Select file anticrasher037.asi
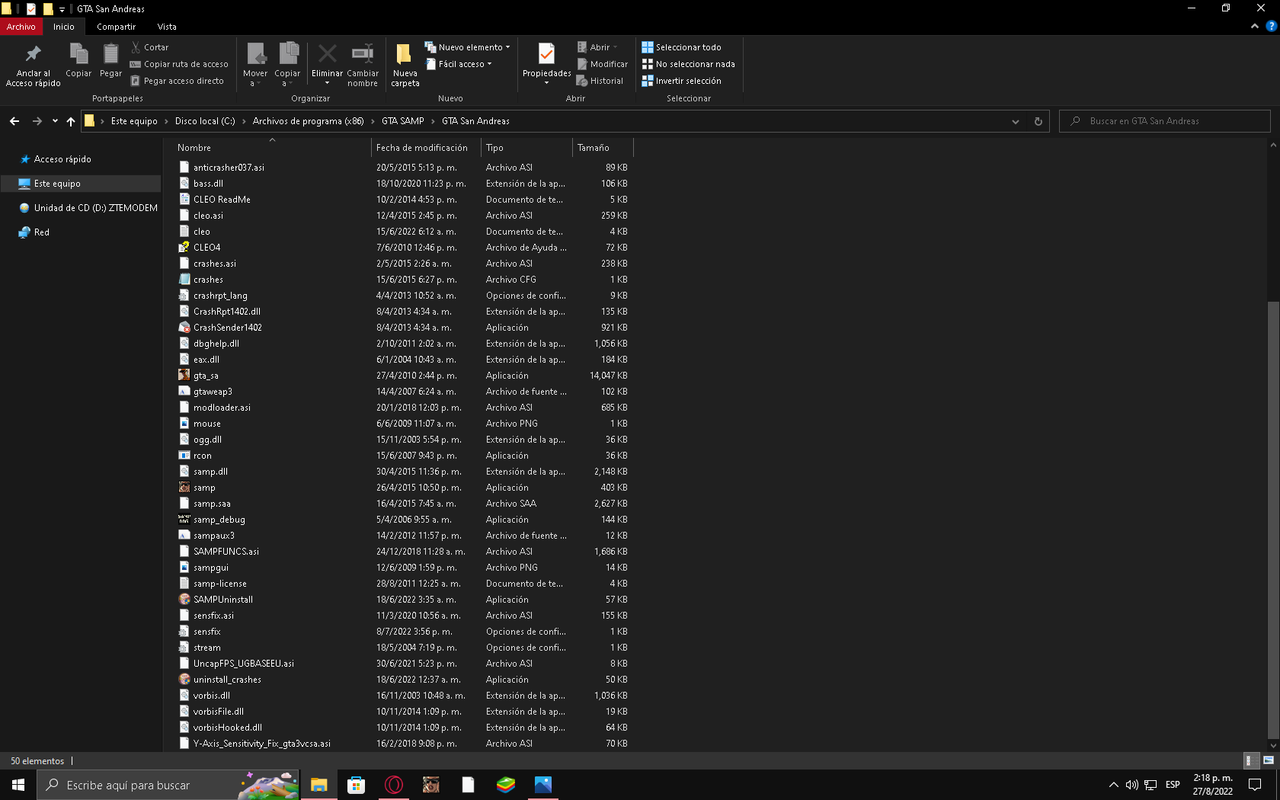 click(x=229, y=167)
